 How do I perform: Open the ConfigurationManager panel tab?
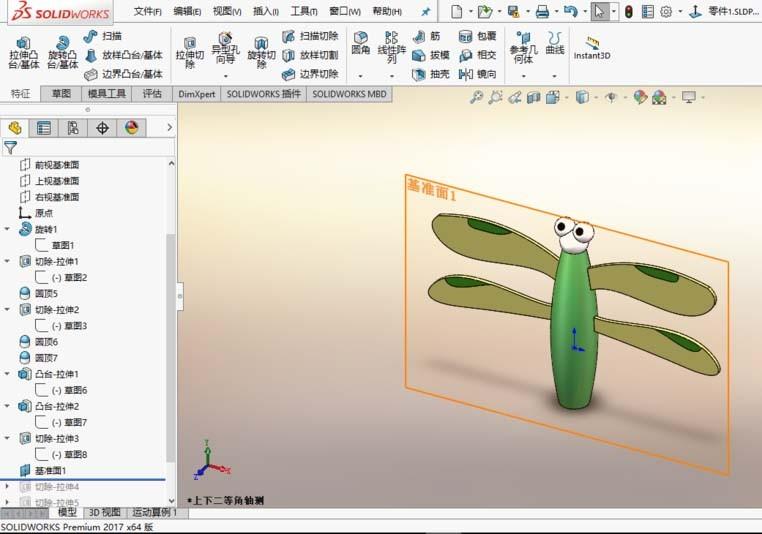[73, 128]
